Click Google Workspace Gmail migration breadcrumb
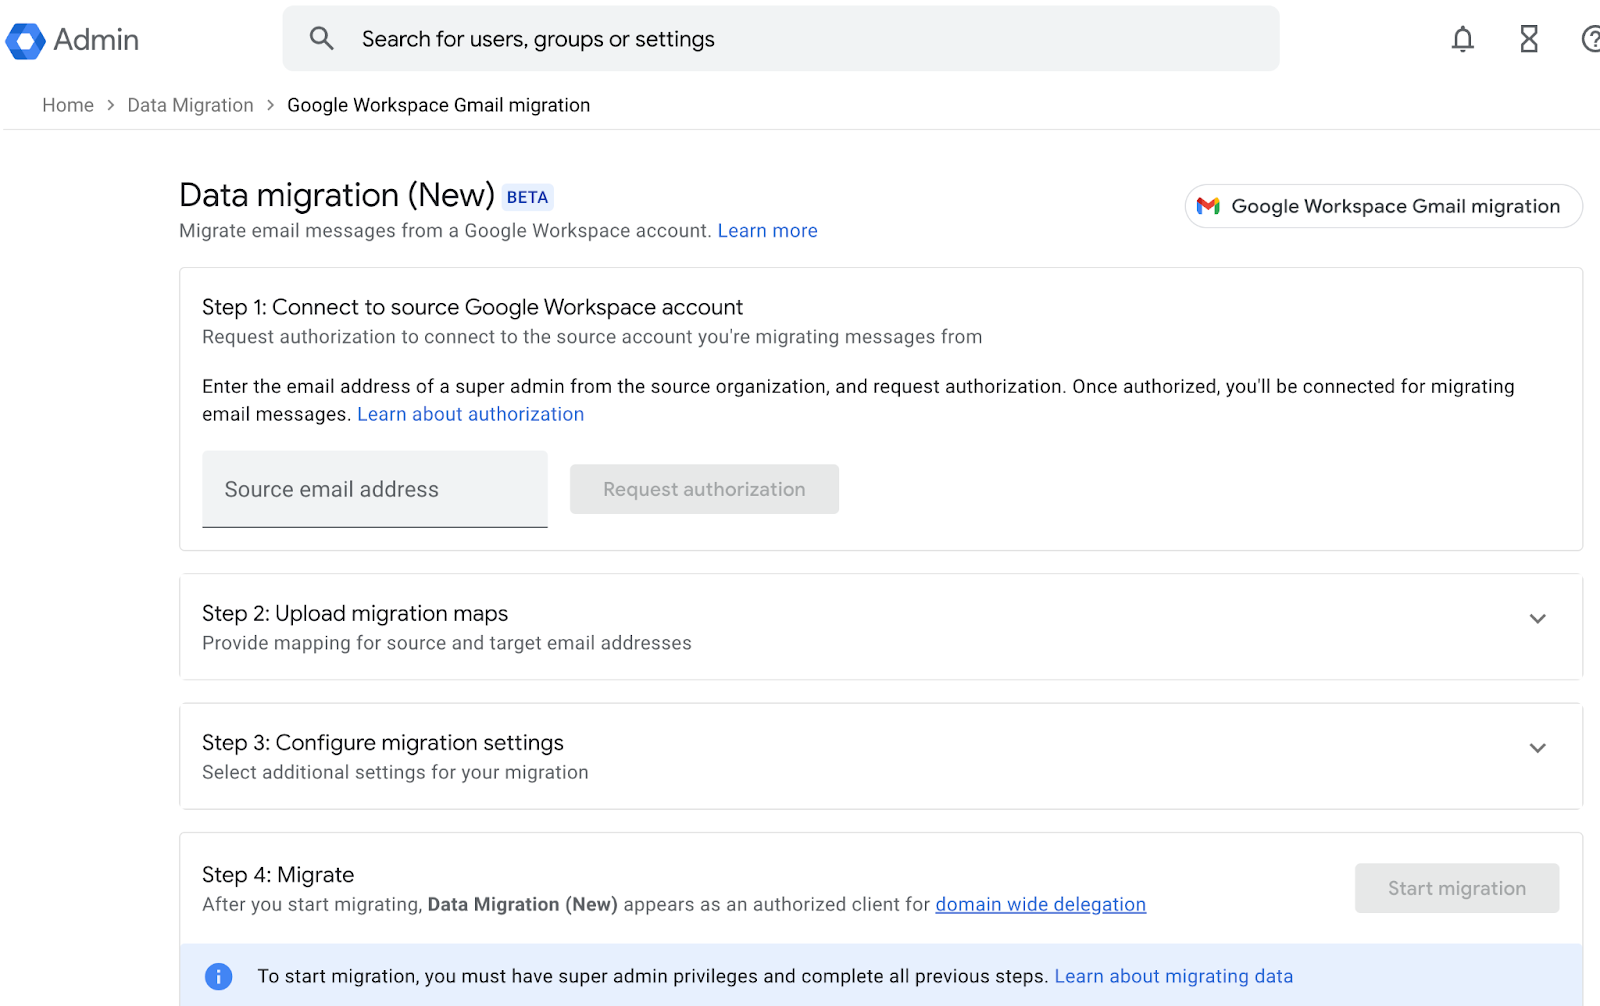This screenshot has height=1006, width=1600. (438, 105)
